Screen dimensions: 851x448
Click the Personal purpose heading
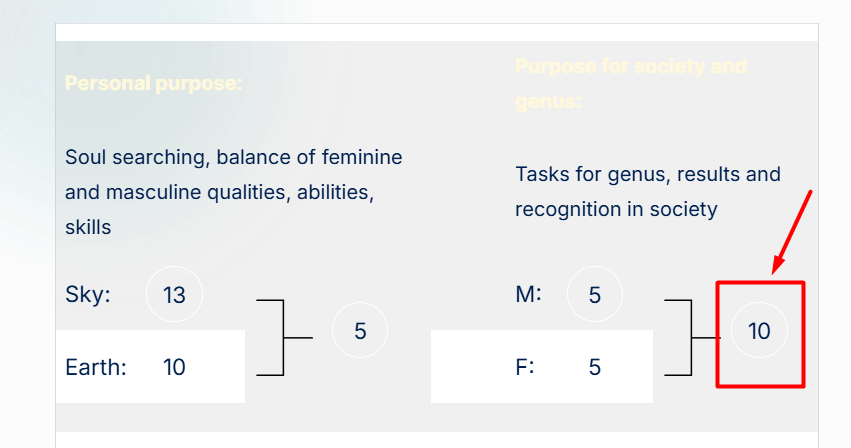tap(154, 84)
